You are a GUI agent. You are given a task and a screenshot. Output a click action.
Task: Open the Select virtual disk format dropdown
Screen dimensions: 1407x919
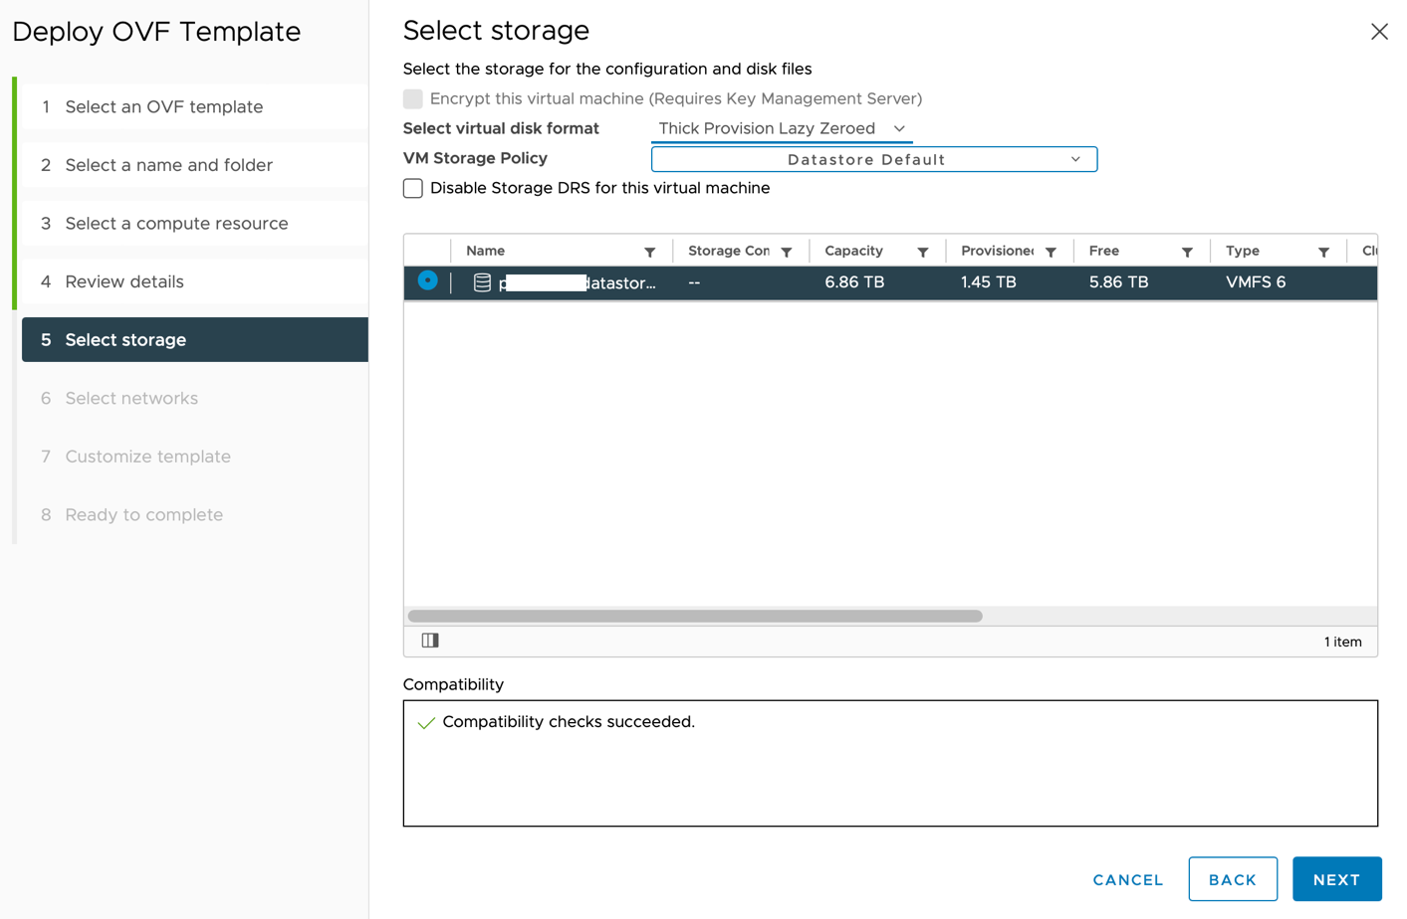pos(899,128)
